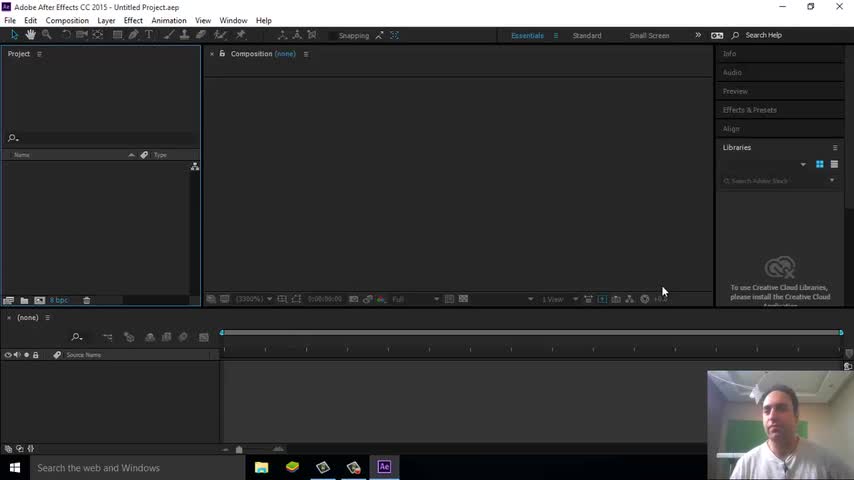Toggle Graph Editor in timeline

click(x=204, y=338)
